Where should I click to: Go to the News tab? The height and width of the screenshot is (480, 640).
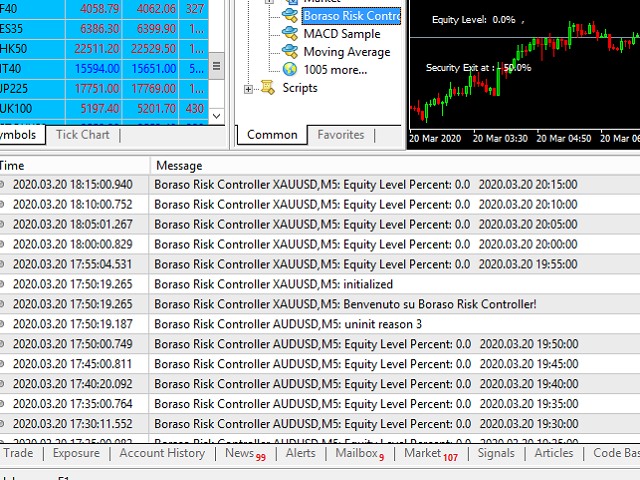[240, 453]
